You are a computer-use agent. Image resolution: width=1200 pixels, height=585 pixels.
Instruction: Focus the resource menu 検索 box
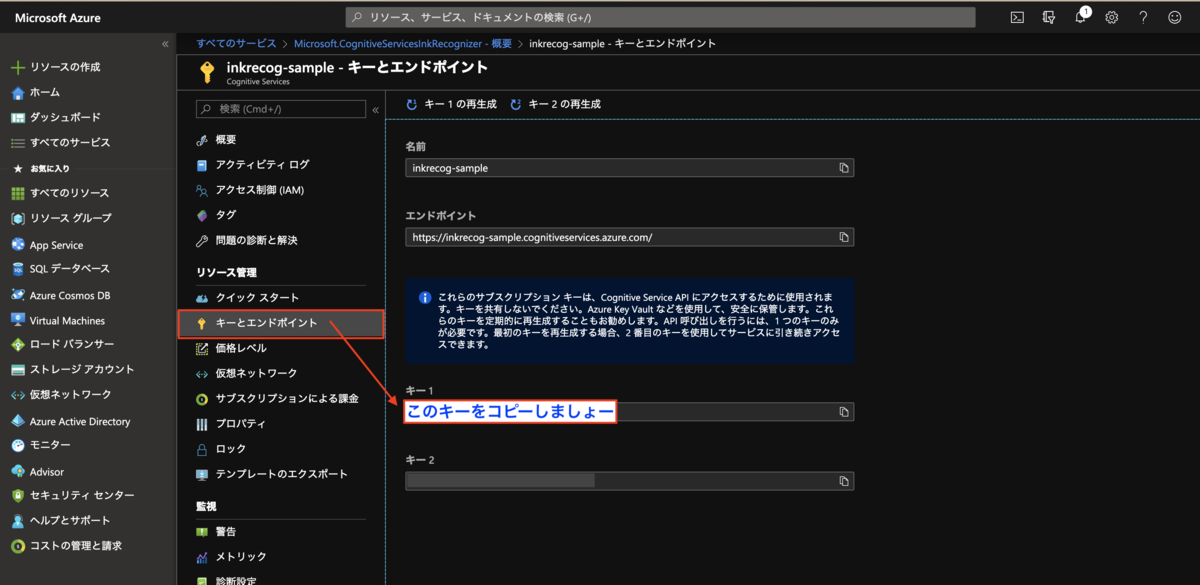tap(281, 109)
